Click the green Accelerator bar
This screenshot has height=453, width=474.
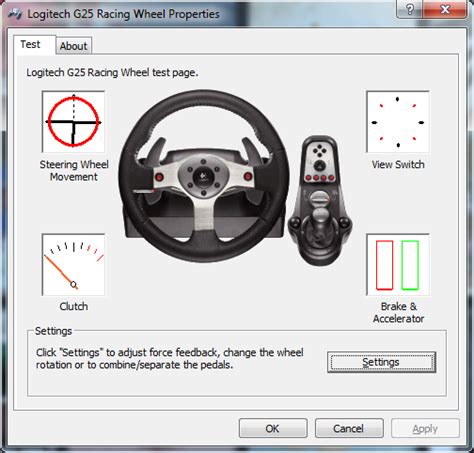tap(410, 265)
